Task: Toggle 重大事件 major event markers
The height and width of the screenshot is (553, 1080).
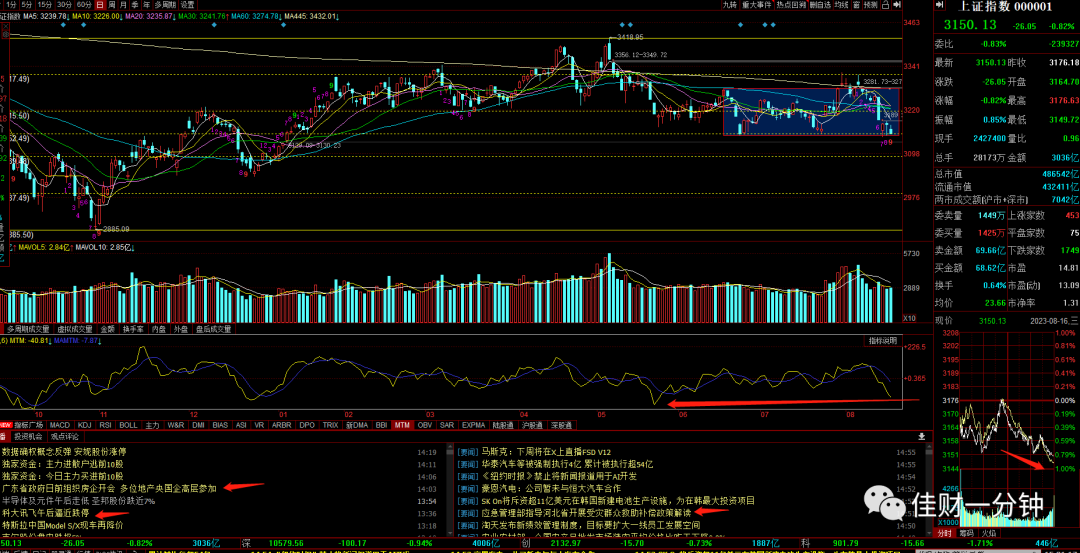Action: coord(757,5)
